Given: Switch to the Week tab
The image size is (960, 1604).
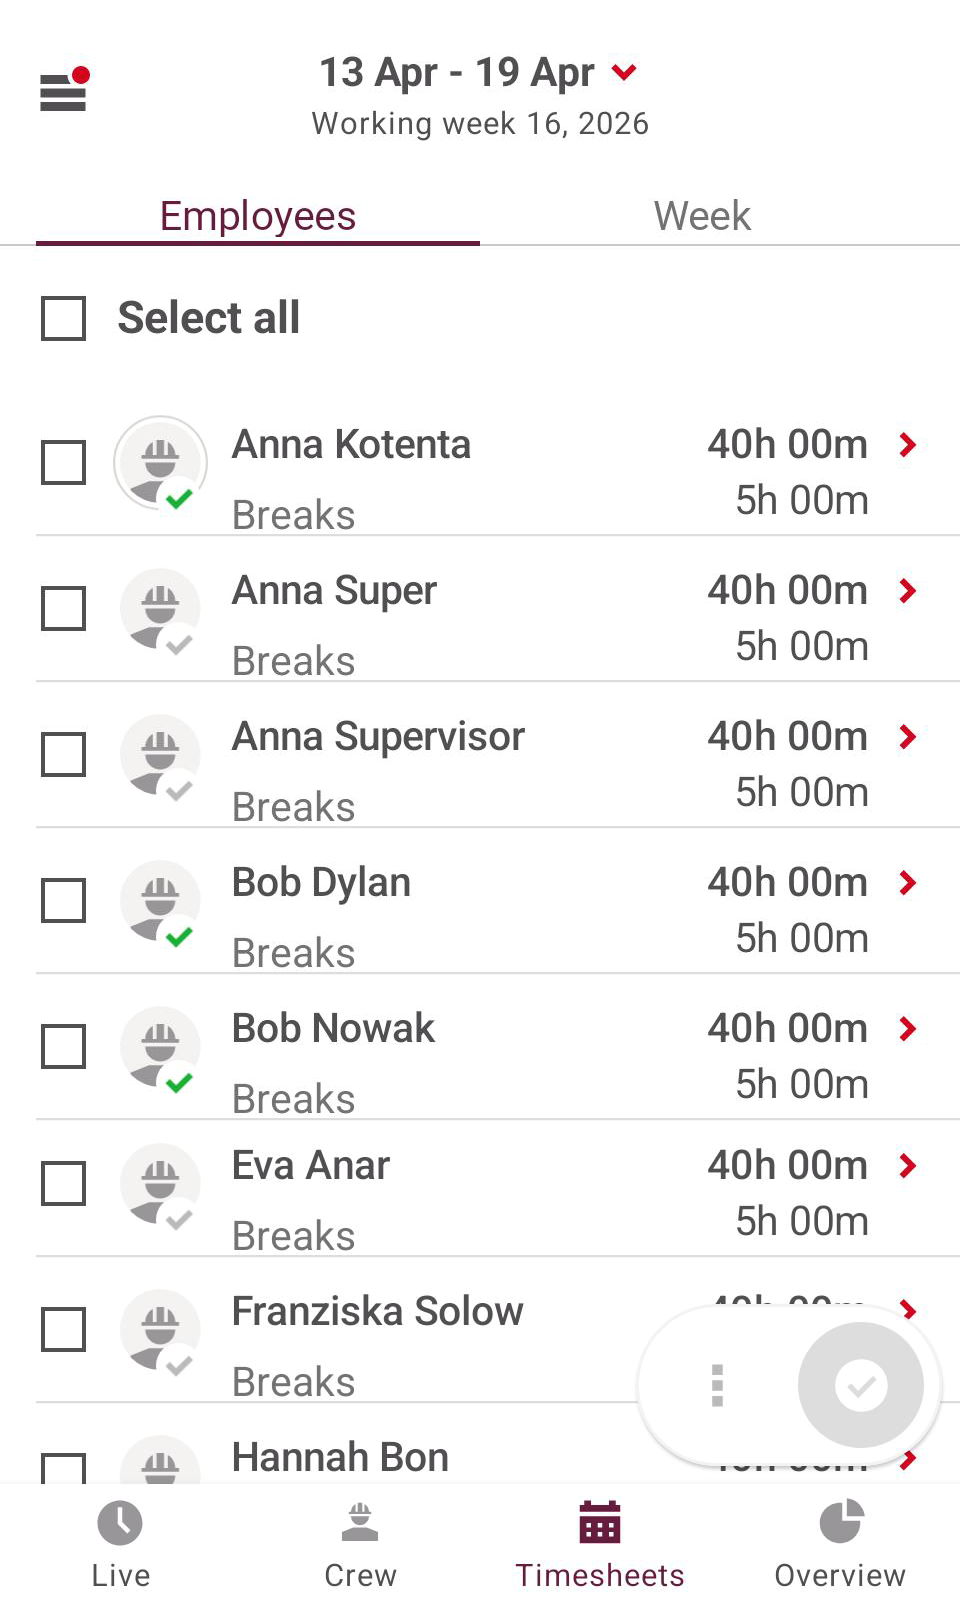Looking at the screenshot, I should (702, 216).
